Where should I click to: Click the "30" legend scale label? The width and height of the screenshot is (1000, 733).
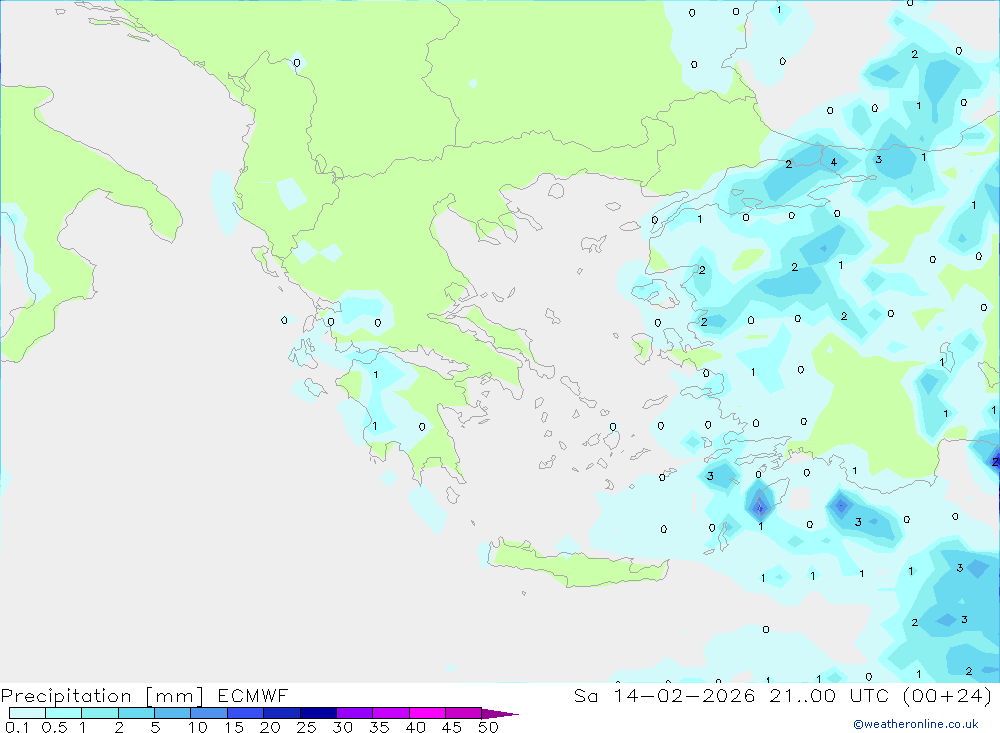click(x=342, y=727)
